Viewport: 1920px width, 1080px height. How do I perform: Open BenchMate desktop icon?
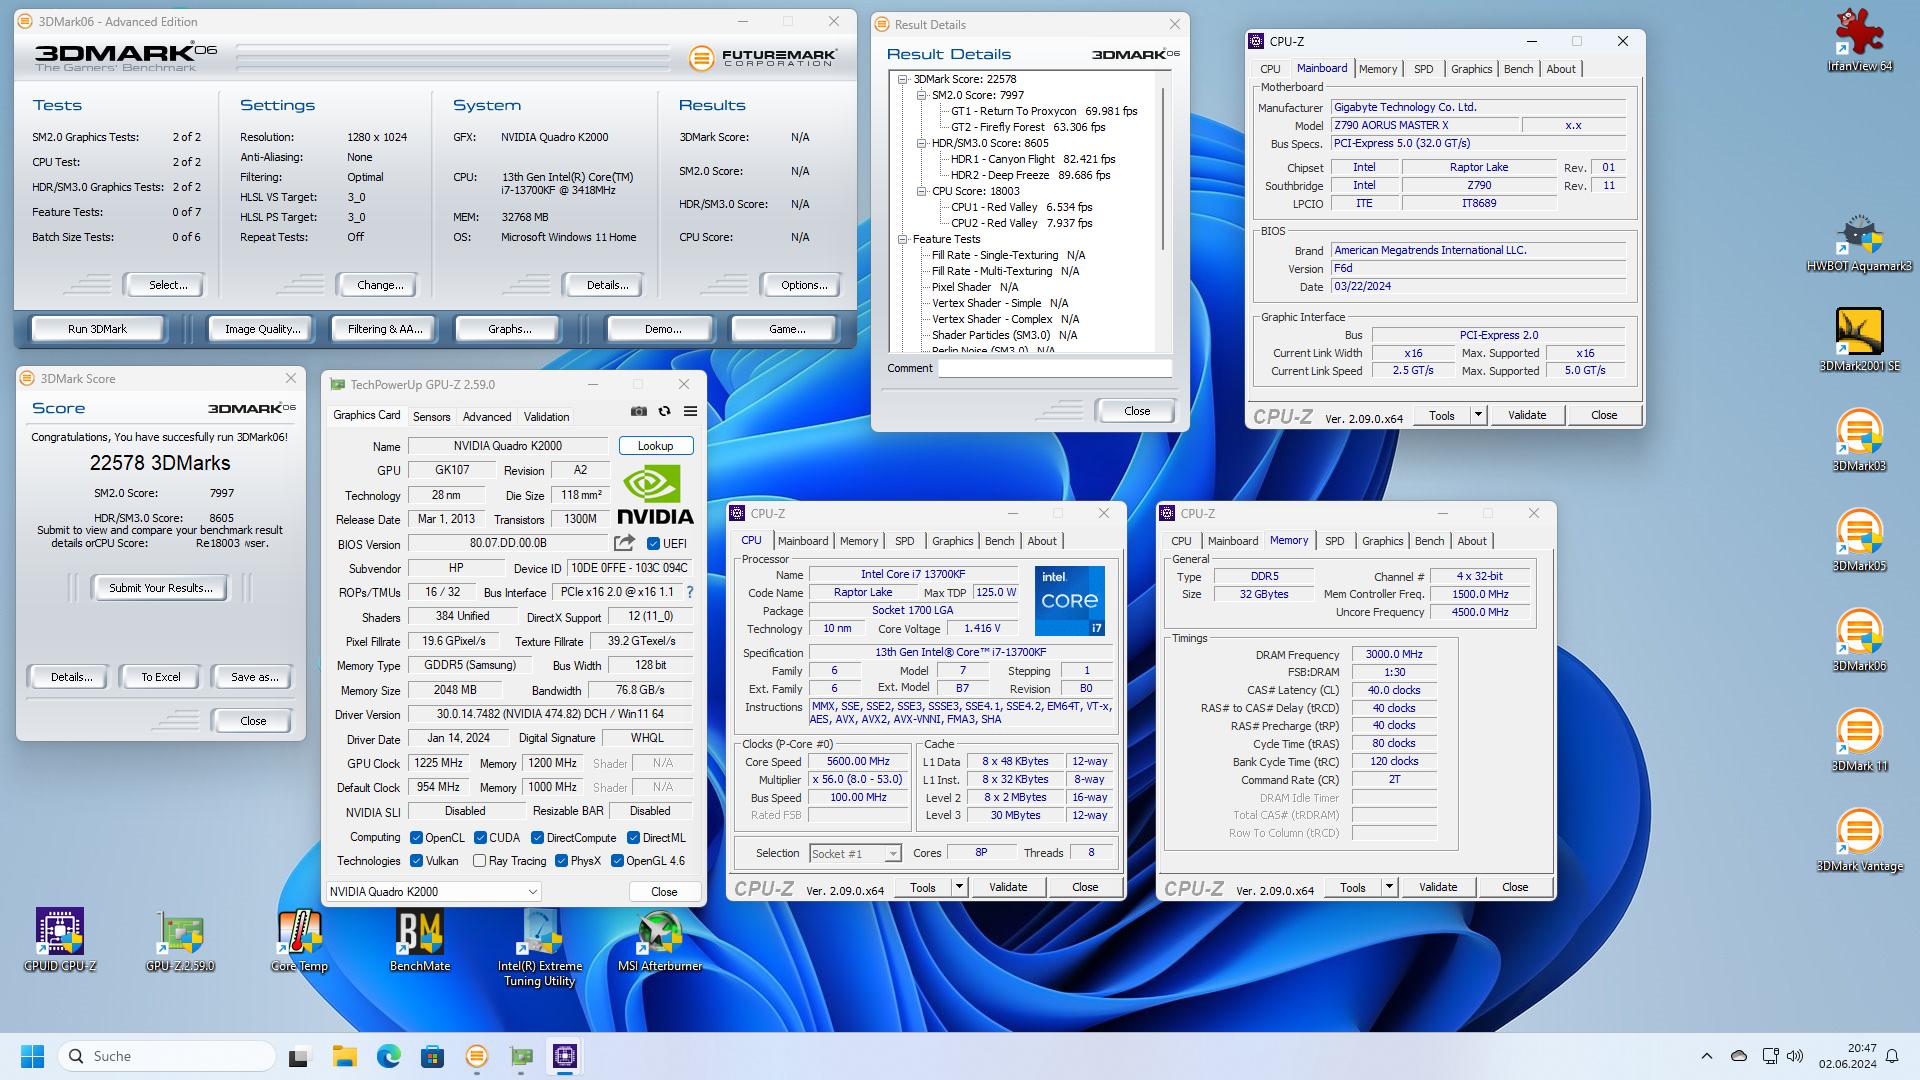click(x=420, y=940)
